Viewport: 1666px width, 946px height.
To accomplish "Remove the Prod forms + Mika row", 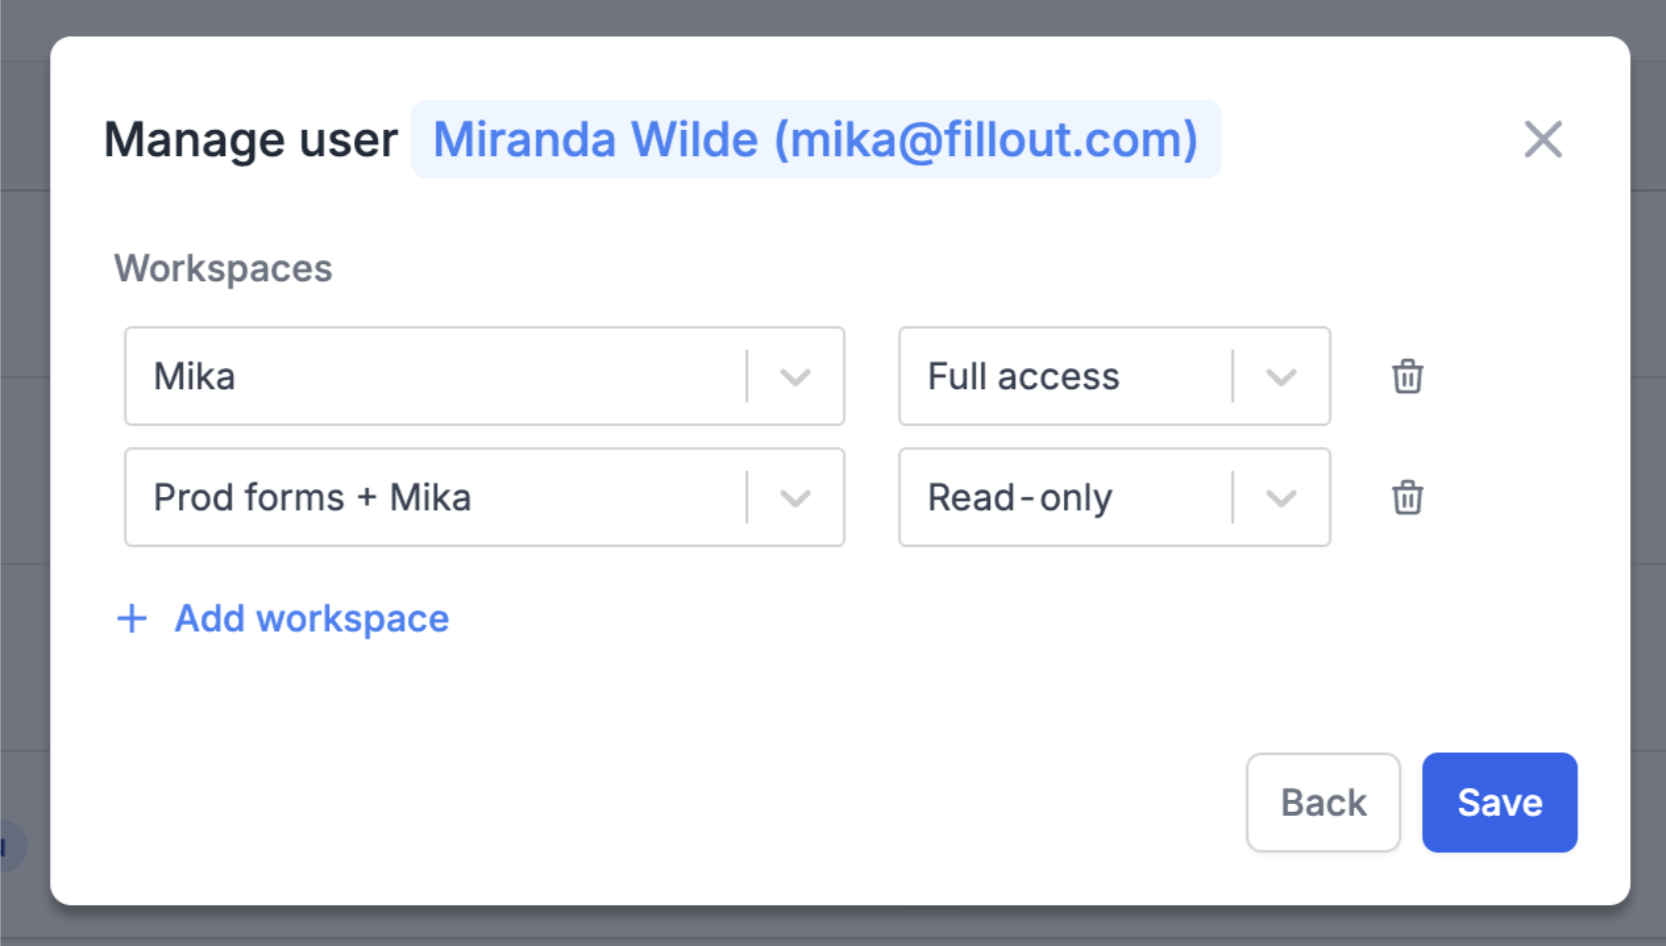I will [x=1407, y=498].
